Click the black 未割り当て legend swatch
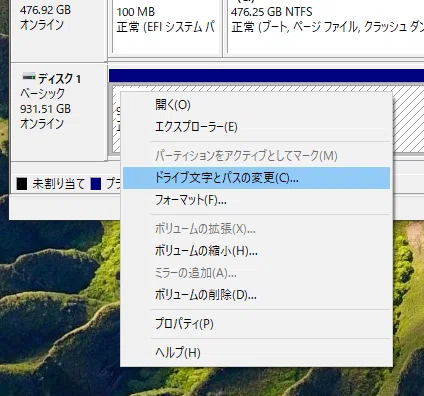The image size is (424, 396). click(x=22, y=184)
